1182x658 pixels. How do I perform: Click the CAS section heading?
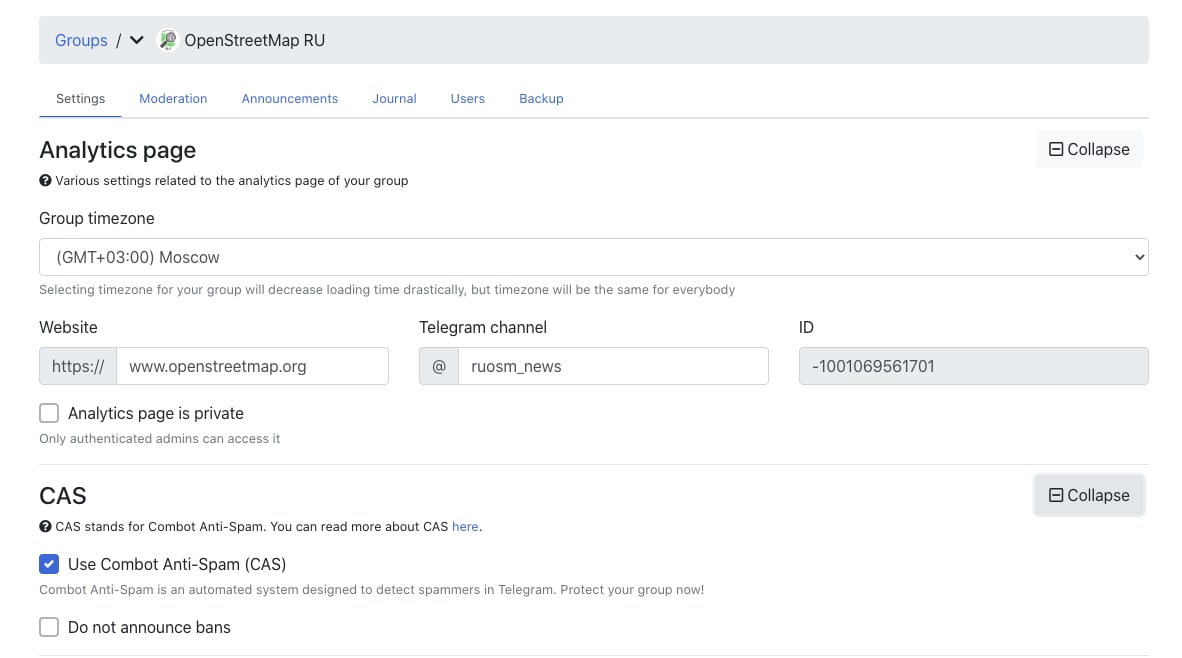(63, 496)
